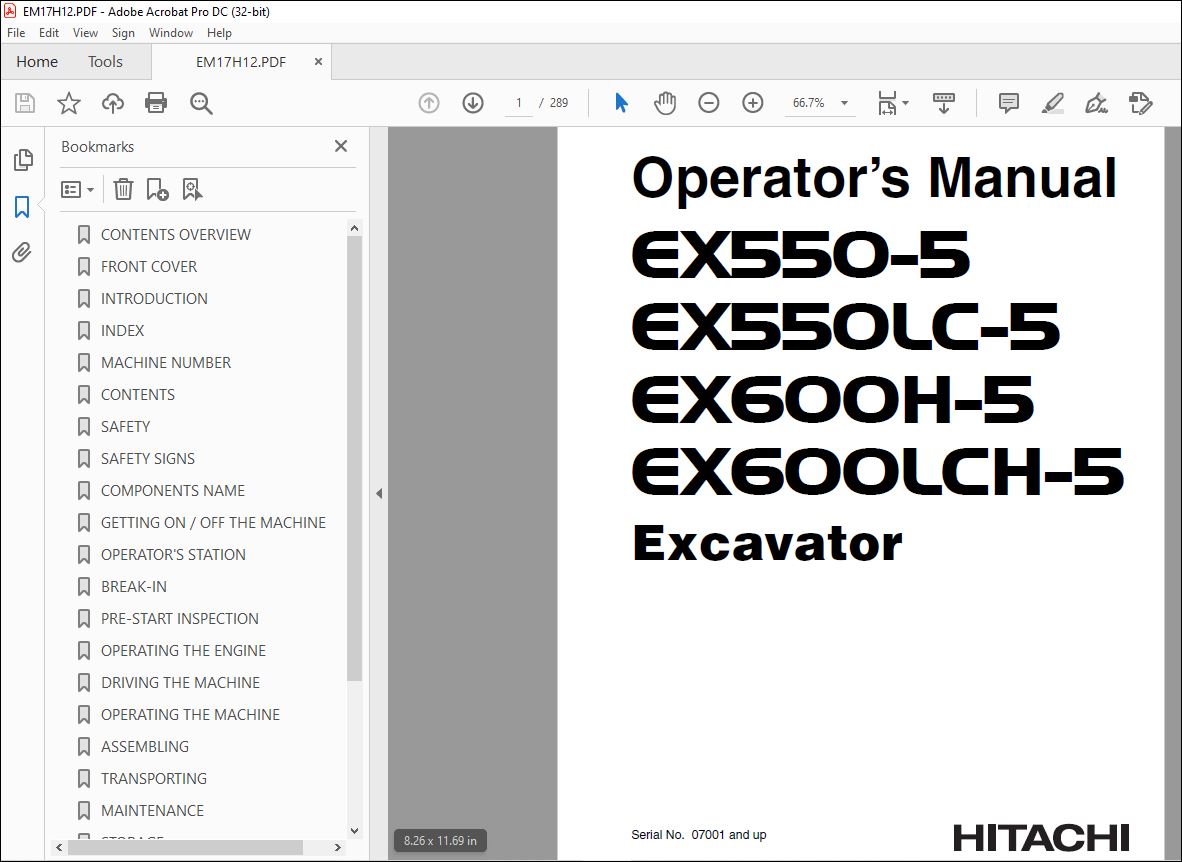Upload file to Document Cloud

click(112, 103)
